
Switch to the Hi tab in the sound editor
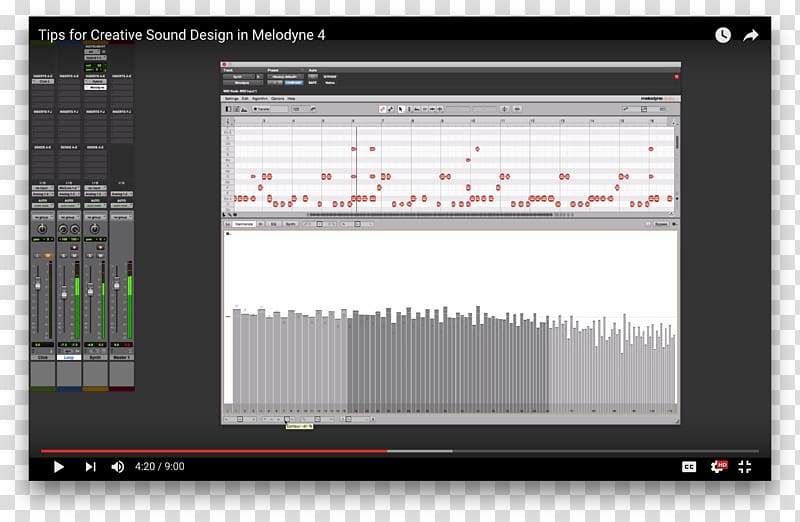click(261, 223)
